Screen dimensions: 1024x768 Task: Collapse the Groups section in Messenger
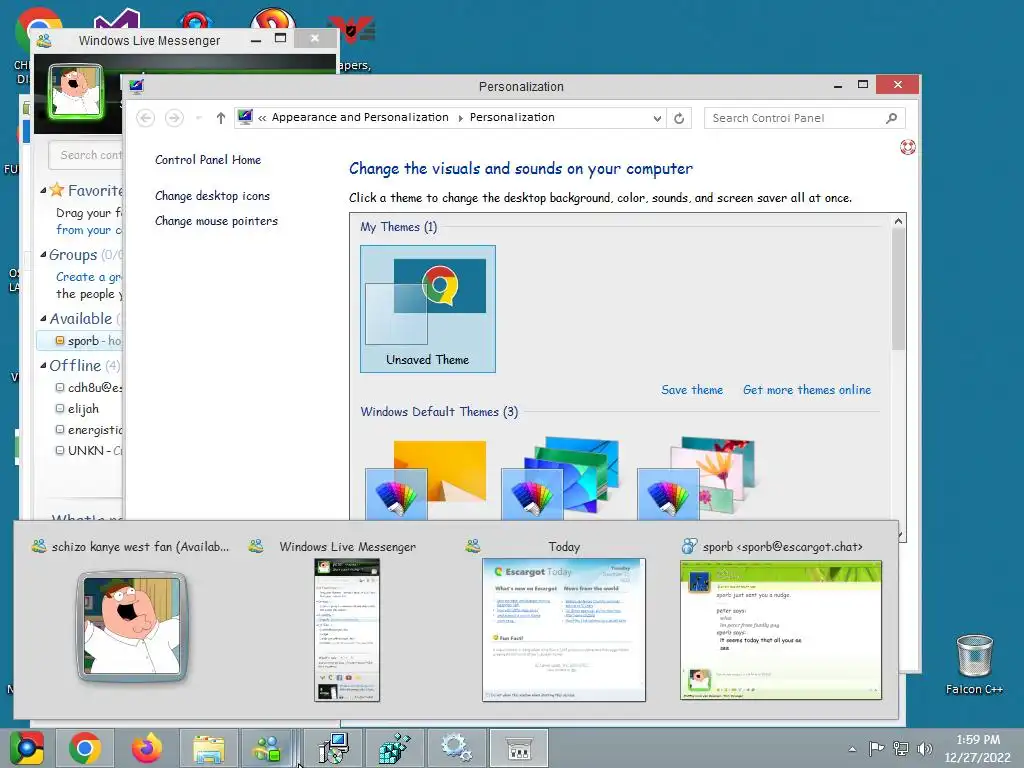pos(43,255)
